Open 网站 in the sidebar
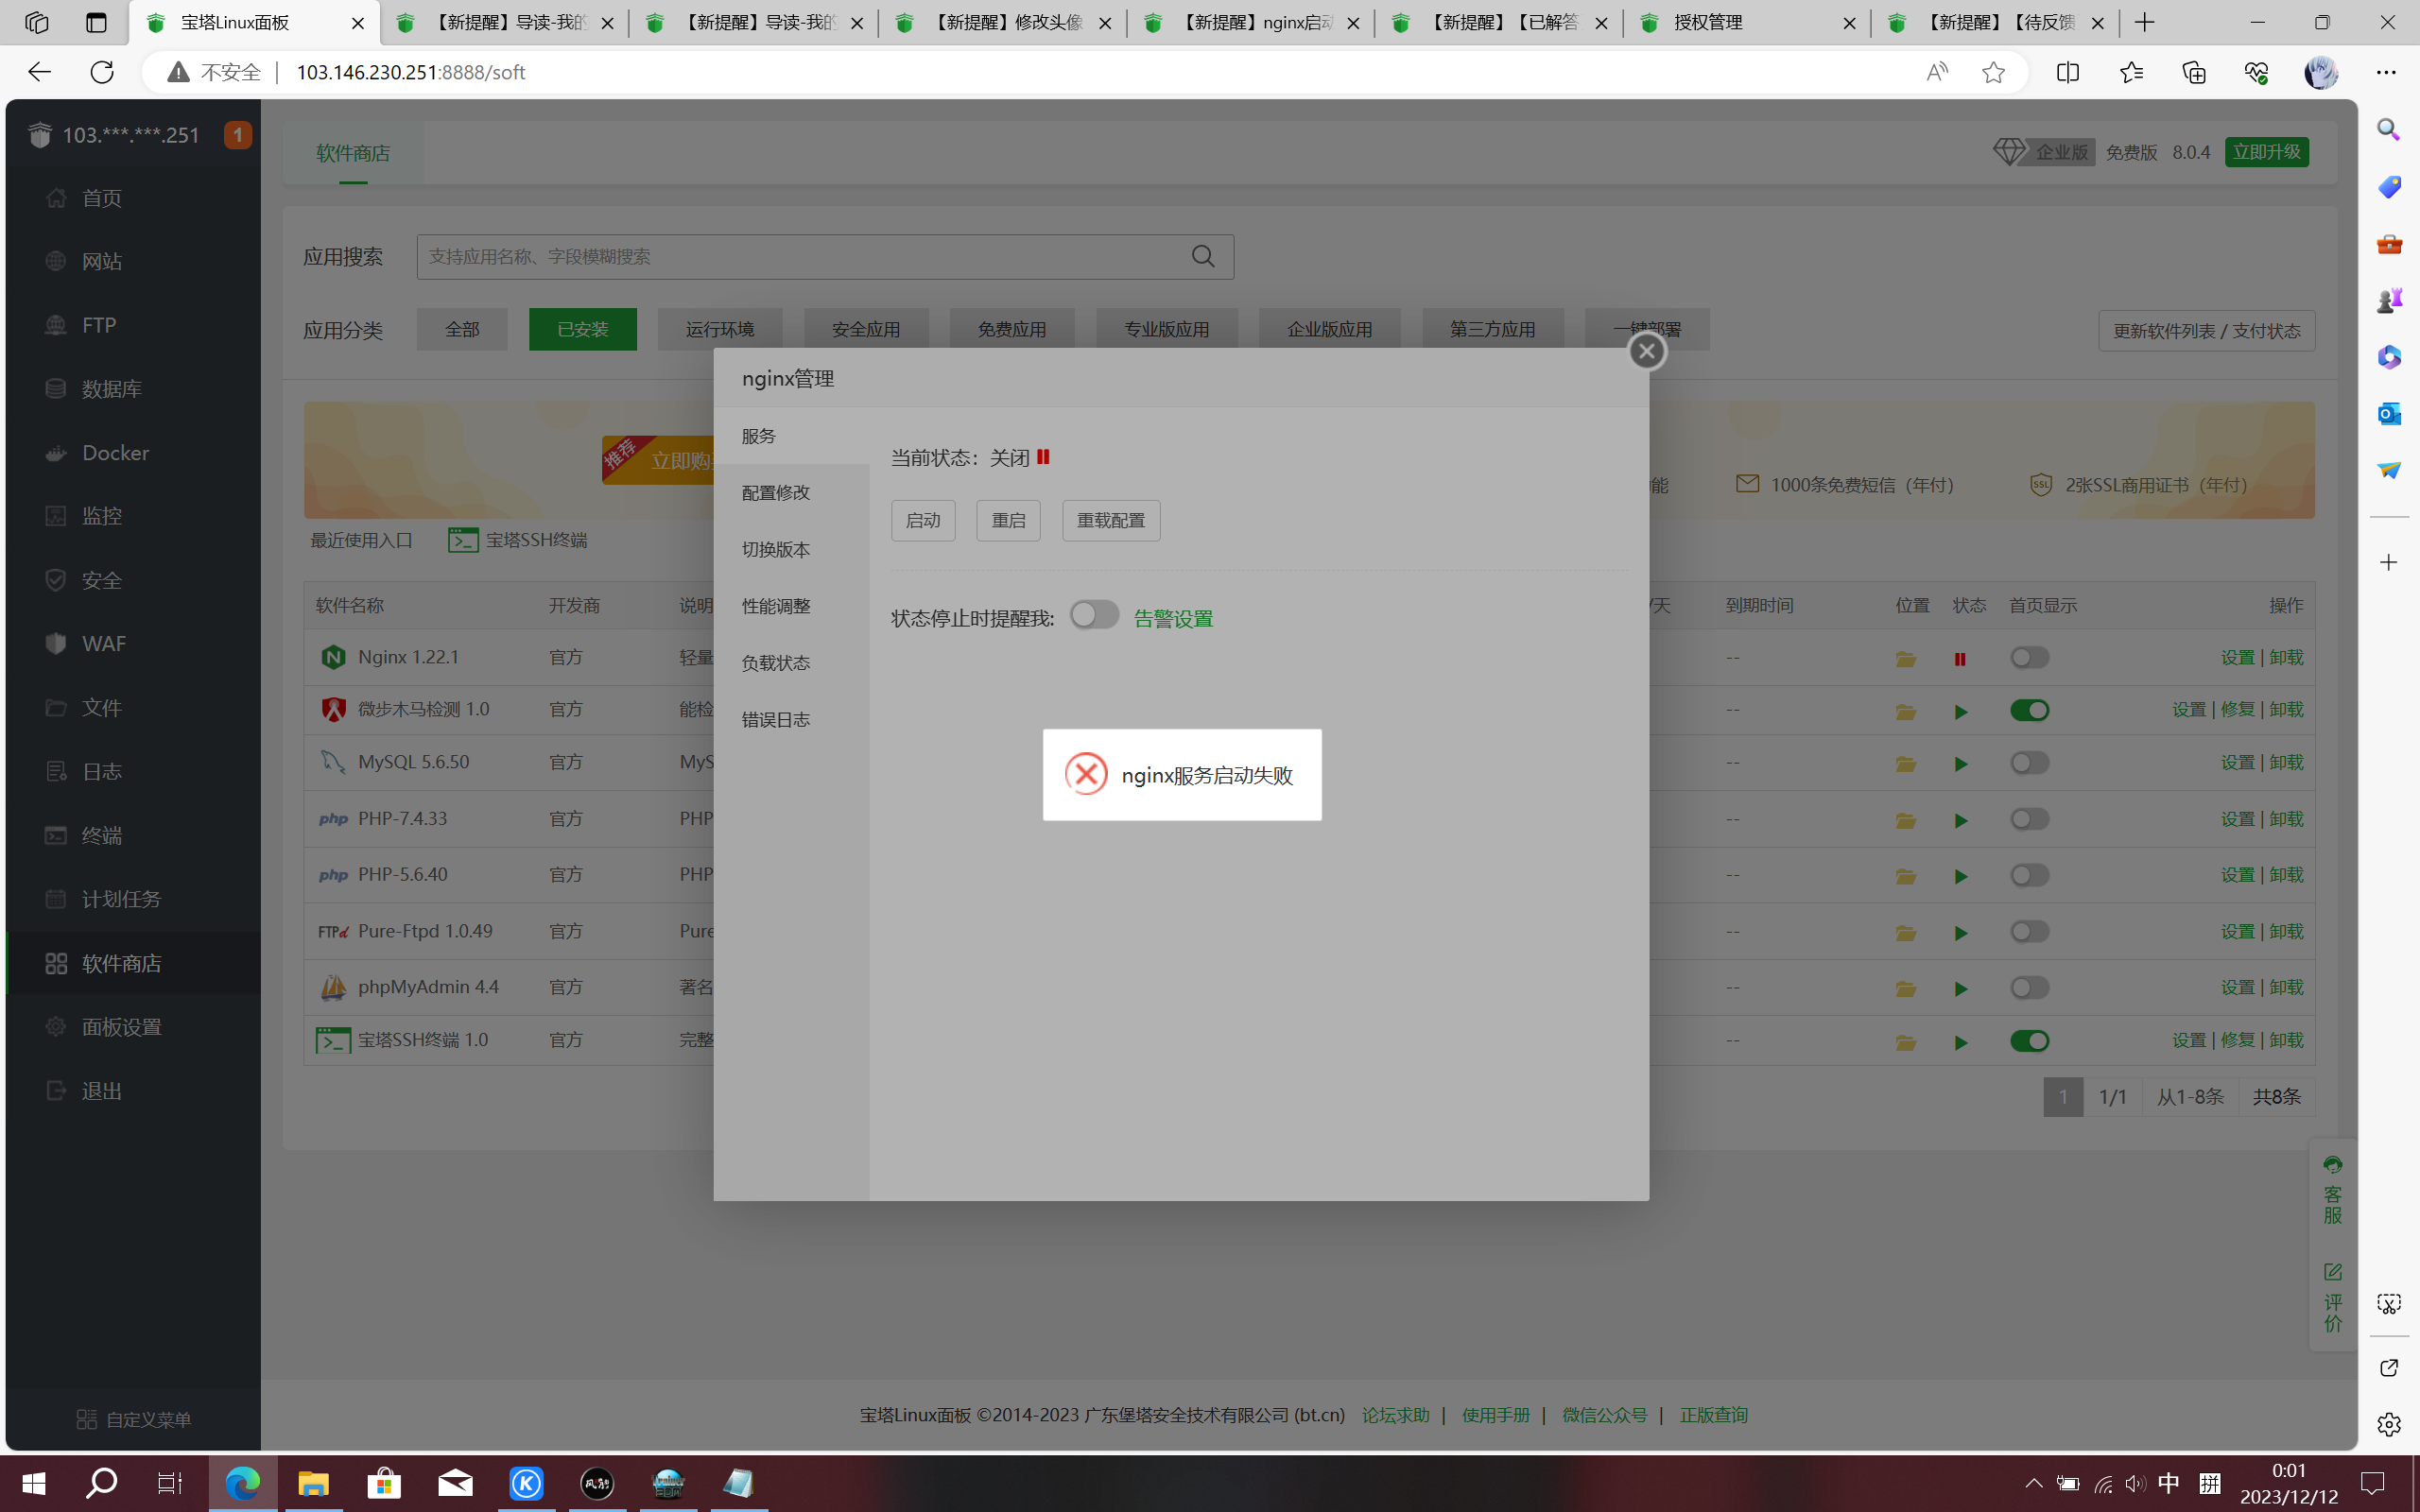Screen dimensions: 2420x1512 [x=133, y=261]
